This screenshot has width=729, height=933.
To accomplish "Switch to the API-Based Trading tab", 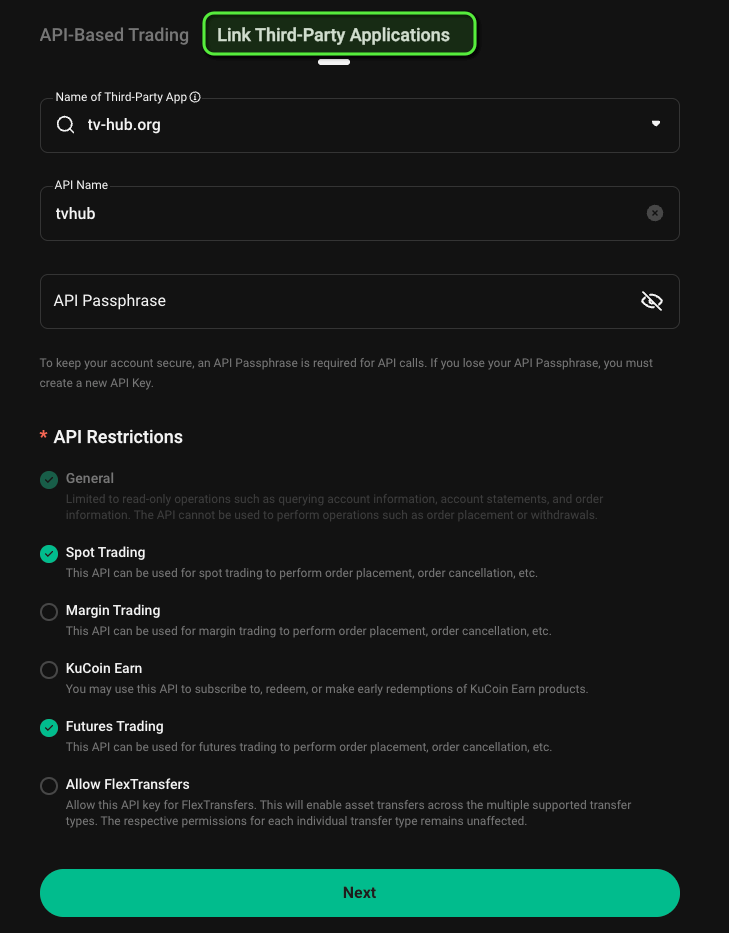I will (114, 34).
